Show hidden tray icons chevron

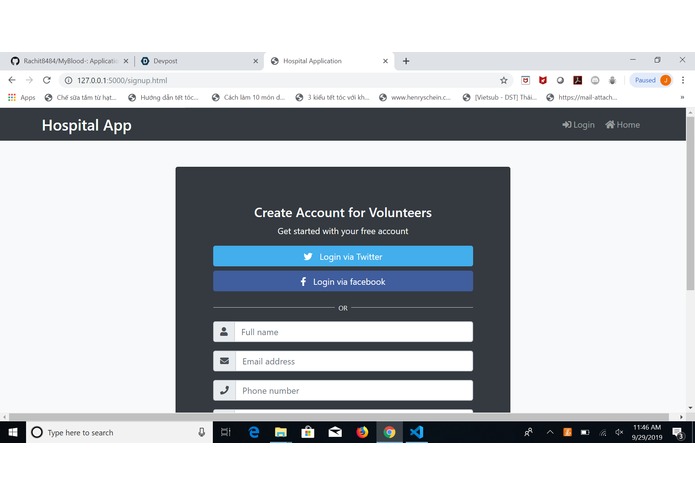point(550,432)
